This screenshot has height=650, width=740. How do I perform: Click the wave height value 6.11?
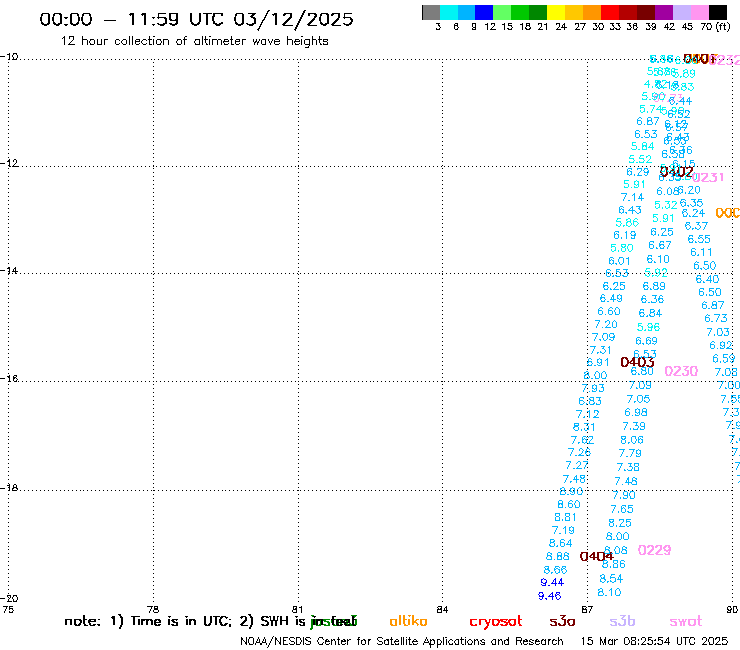(x=701, y=253)
